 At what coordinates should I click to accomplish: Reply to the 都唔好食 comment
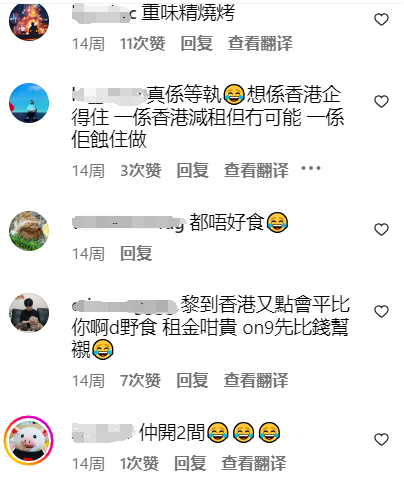136,254
